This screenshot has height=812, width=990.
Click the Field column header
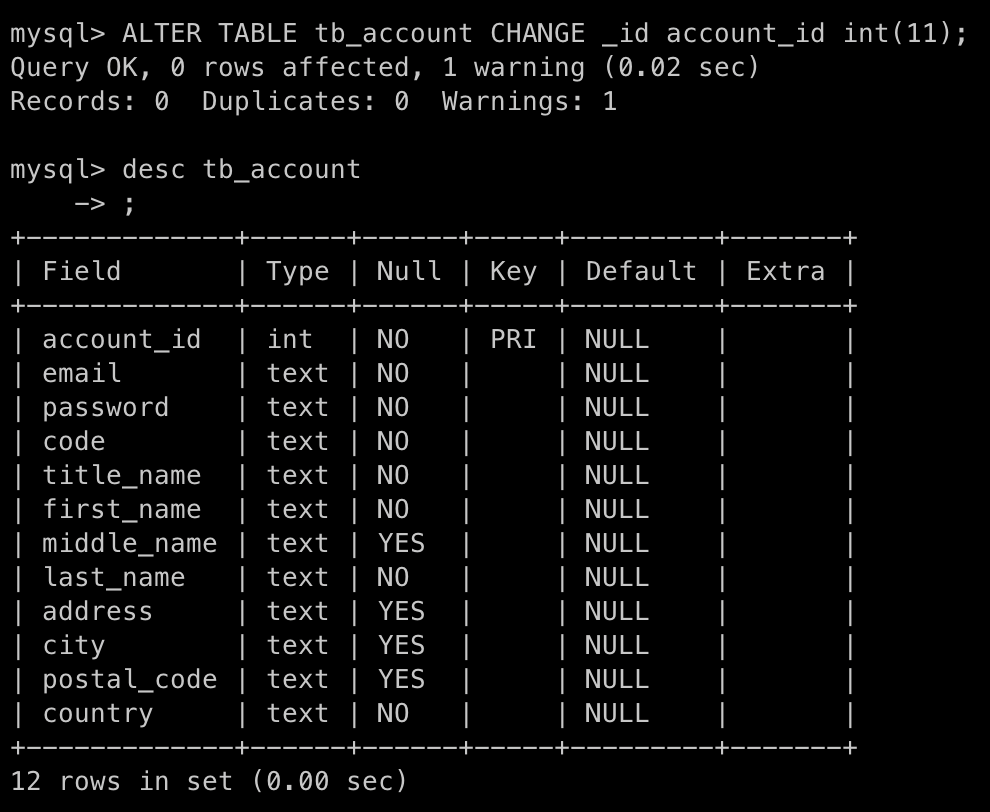tap(81, 272)
